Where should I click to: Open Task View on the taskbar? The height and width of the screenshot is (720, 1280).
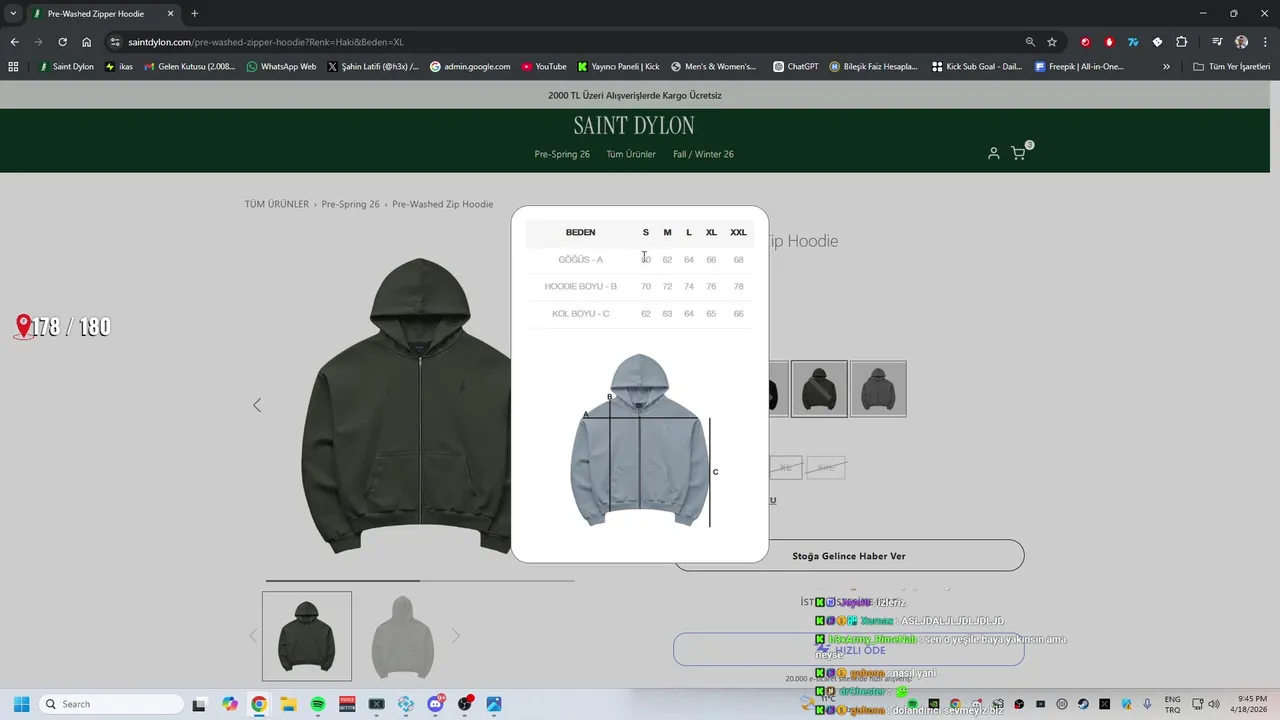(x=200, y=704)
